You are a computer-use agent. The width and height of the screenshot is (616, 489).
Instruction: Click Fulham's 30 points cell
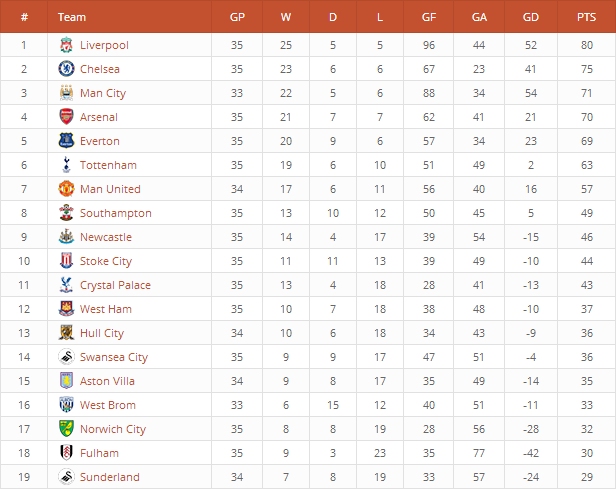click(586, 453)
